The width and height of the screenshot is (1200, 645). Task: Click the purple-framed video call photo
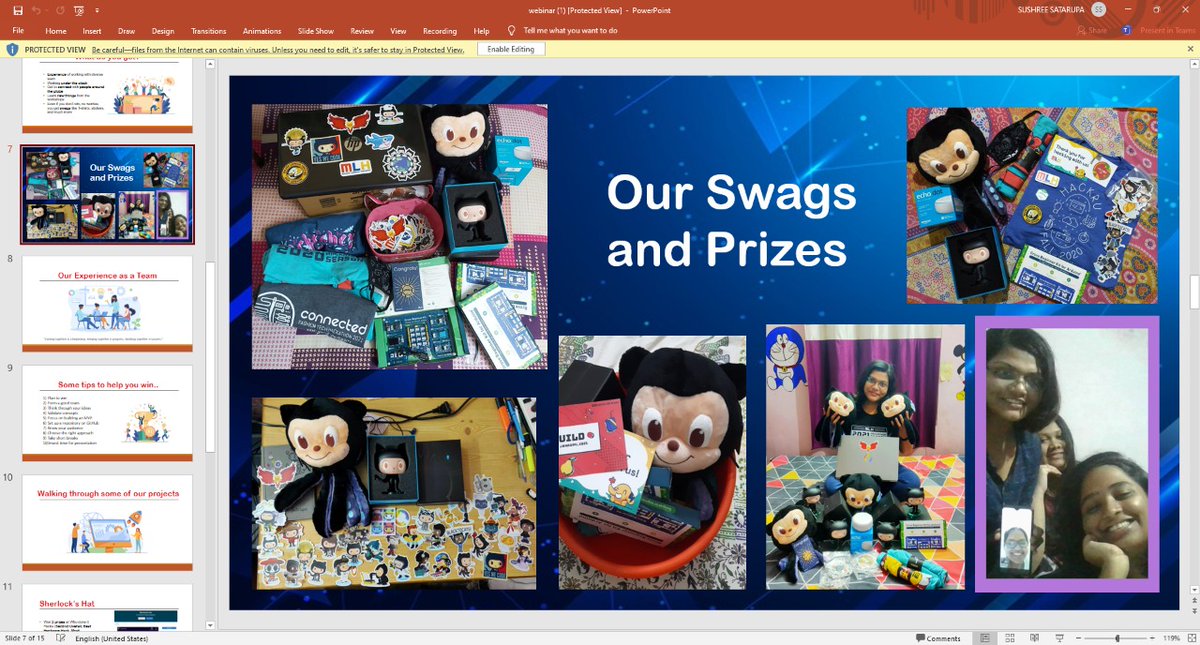click(1067, 454)
